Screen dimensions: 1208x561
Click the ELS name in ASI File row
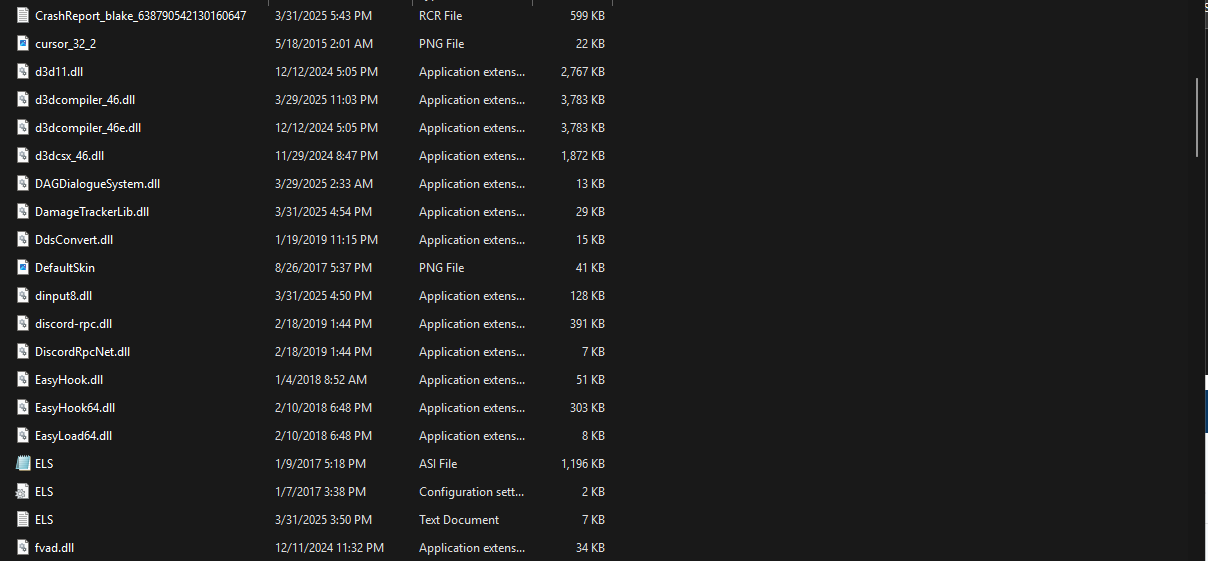click(x=44, y=464)
